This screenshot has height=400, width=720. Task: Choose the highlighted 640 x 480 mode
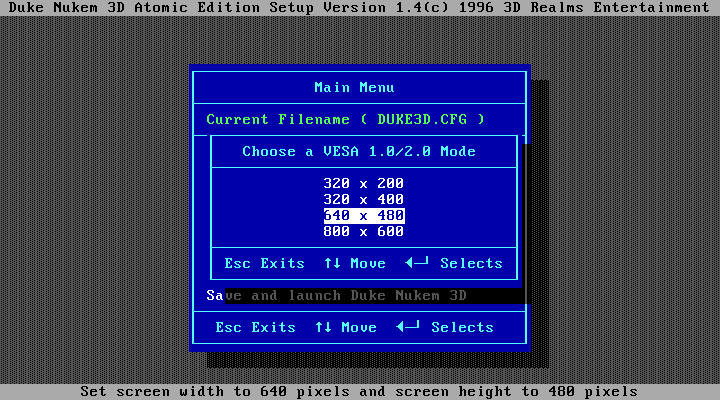click(x=364, y=215)
